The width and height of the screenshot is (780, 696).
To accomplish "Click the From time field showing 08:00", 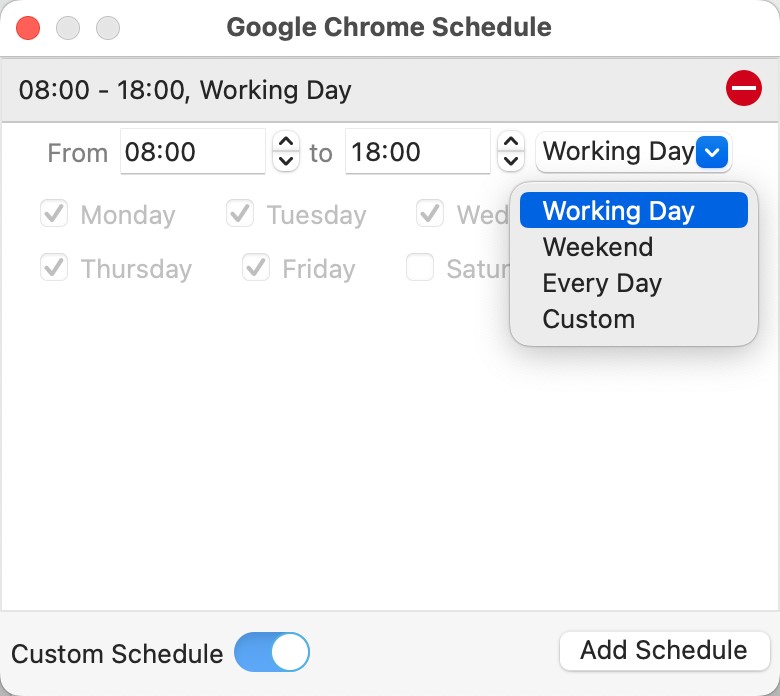I will tap(192, 153).
